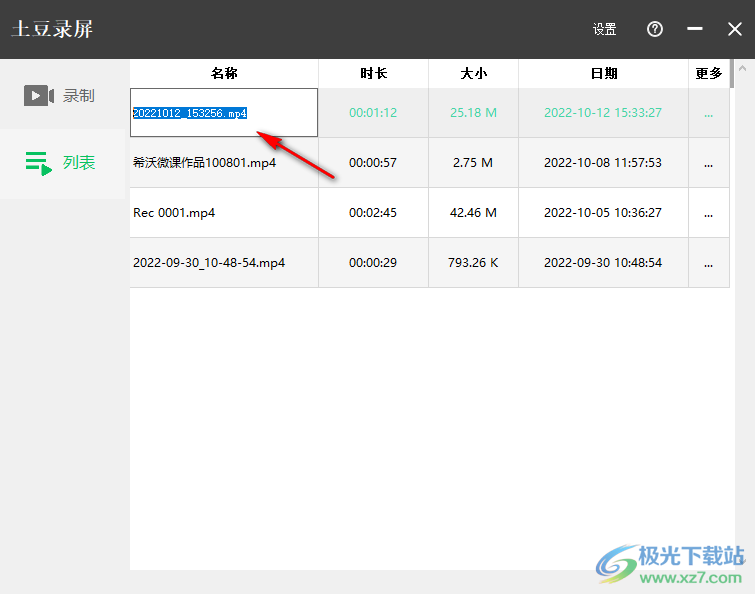Close the 土豆录屏 window
Image resolution: width=755 pixels, height=594 pixels.
point(735,29)
